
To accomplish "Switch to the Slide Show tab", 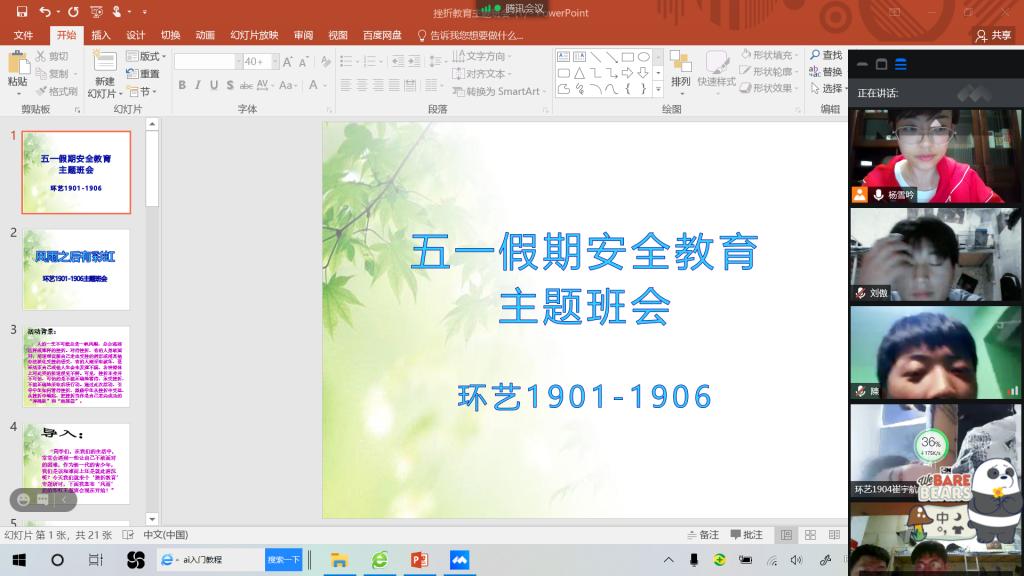I will point(254,35).
